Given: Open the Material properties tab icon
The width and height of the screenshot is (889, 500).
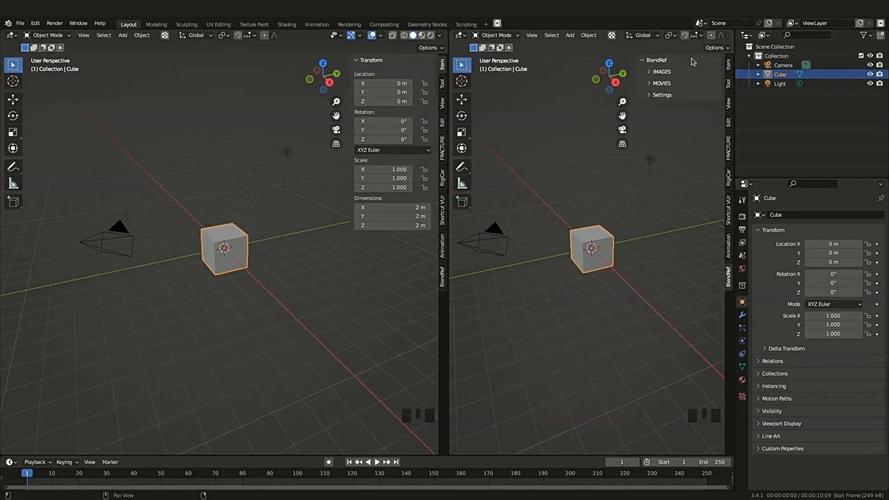Looking at the screenshot, I should coord(742,380).
